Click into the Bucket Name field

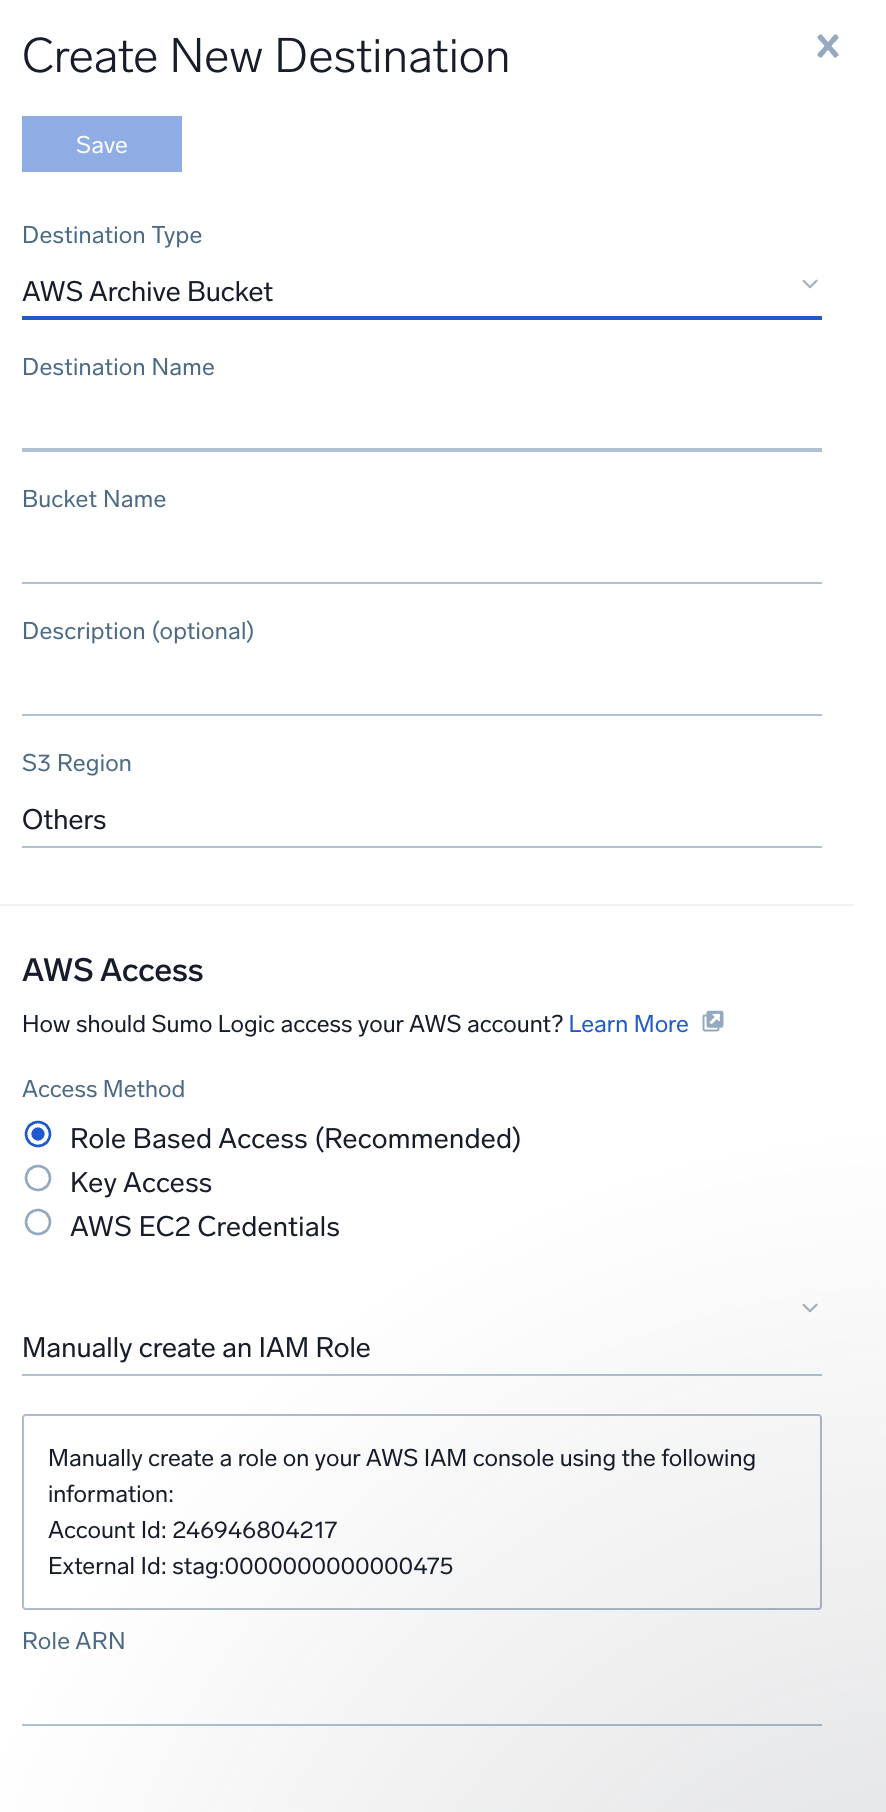click(x=420, y=556)
